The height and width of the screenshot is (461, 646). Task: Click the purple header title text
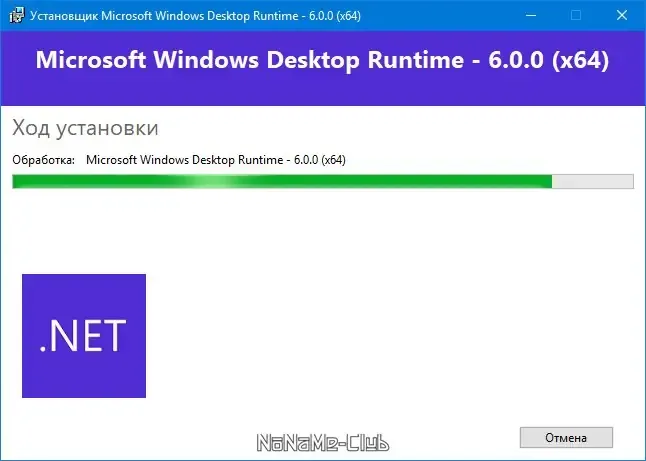coord(322,60)
